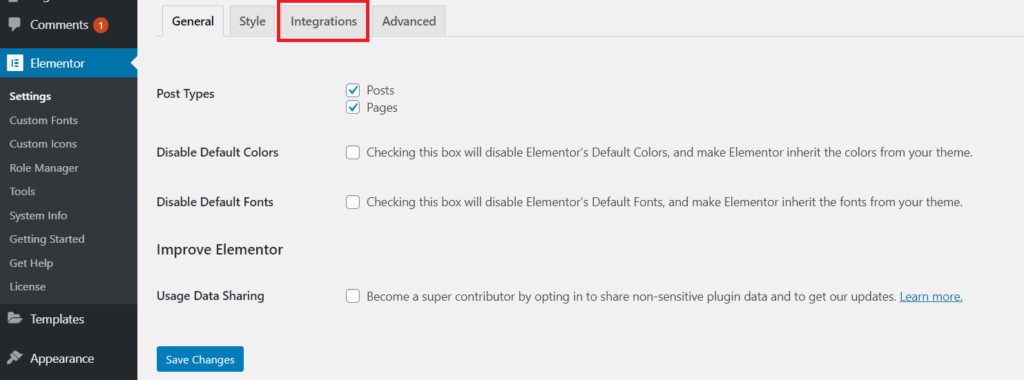Uncheck the Posts post type checkbox
The width and height of the screenshot is (1024, 380).
pos(353,90)
